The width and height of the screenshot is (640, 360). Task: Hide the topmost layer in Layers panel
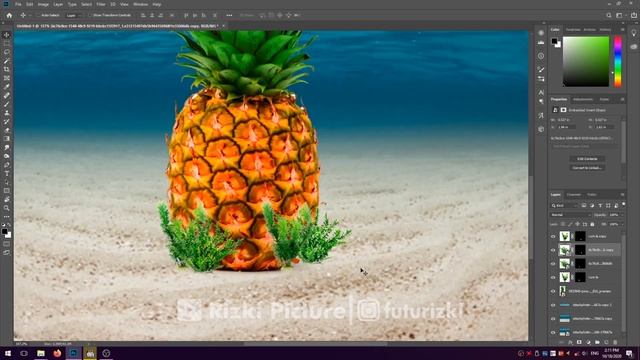[553, 236]
